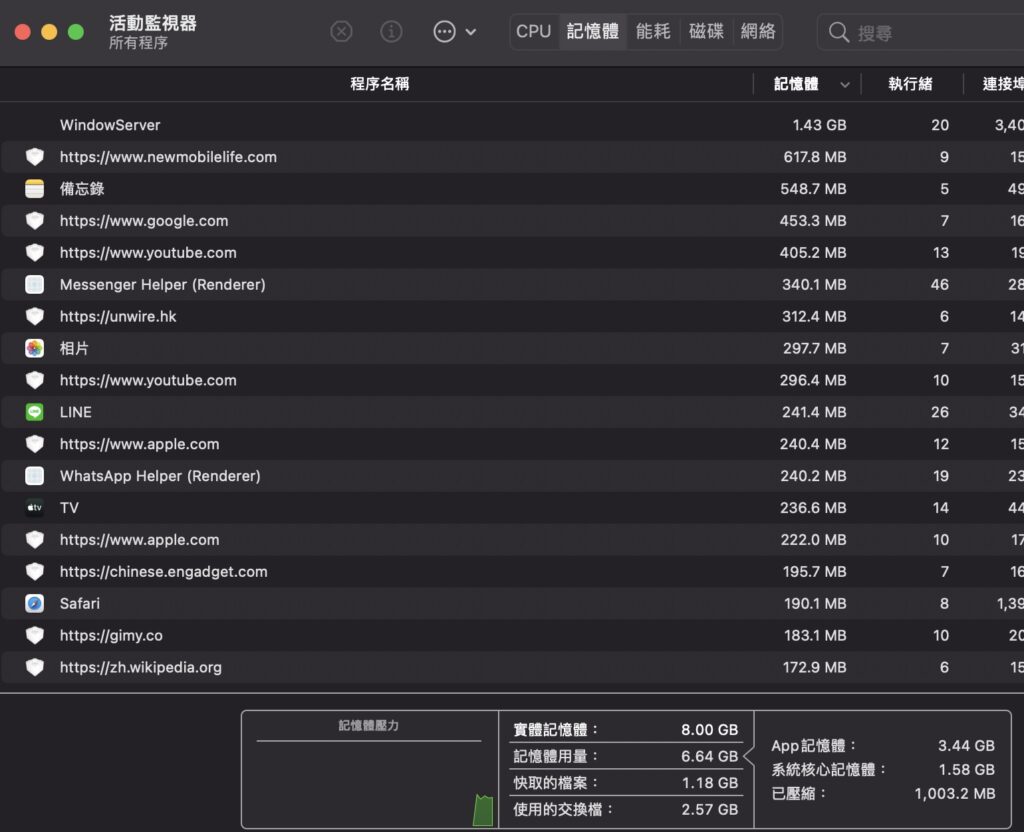Click the shield icon for youtube.com 296.4 MB
1024x832 pixels.
[x=35, y=380]
